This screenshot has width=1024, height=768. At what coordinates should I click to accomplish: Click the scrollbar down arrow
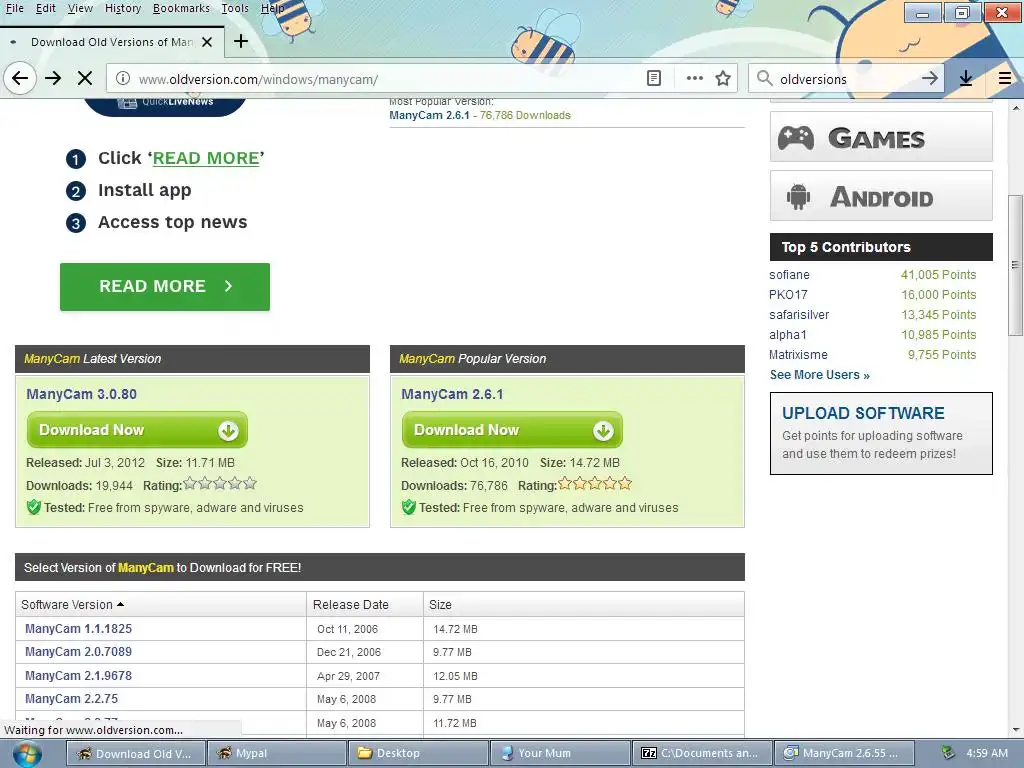[x=1016, y=729]
